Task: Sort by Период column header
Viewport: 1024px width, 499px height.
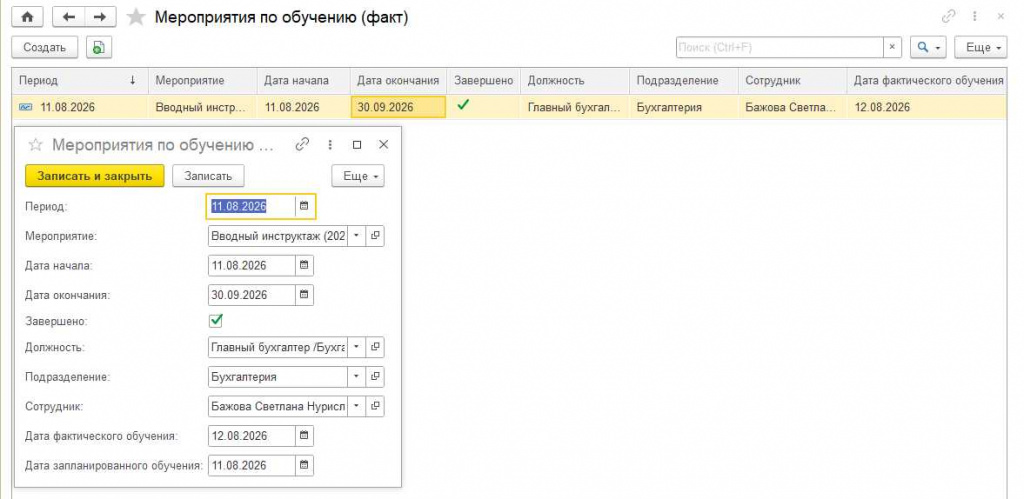Action: tap(80, 81)
